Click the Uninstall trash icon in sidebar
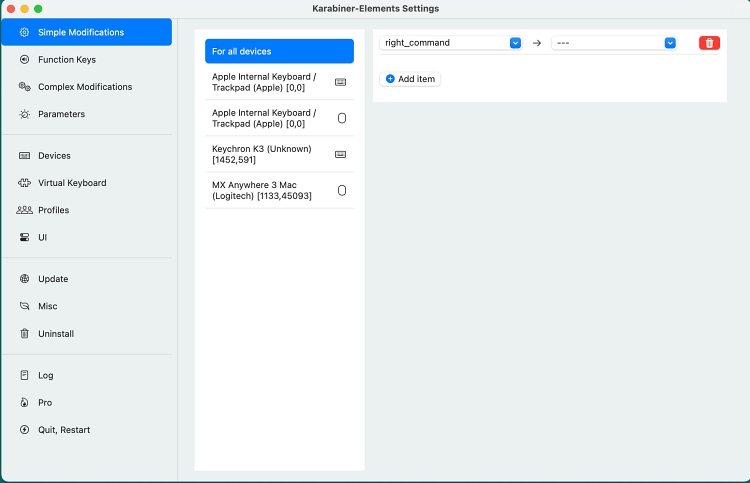Image resolution: width=750 pixels, height=483 pixels. 24,333
